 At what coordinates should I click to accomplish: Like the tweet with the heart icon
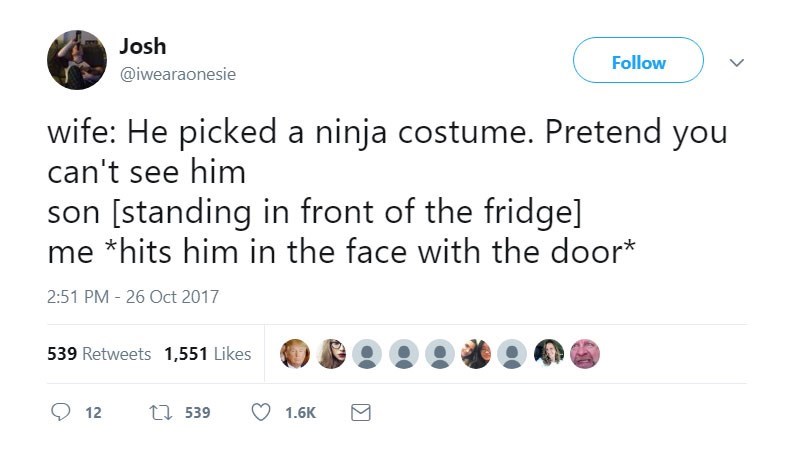264,412
